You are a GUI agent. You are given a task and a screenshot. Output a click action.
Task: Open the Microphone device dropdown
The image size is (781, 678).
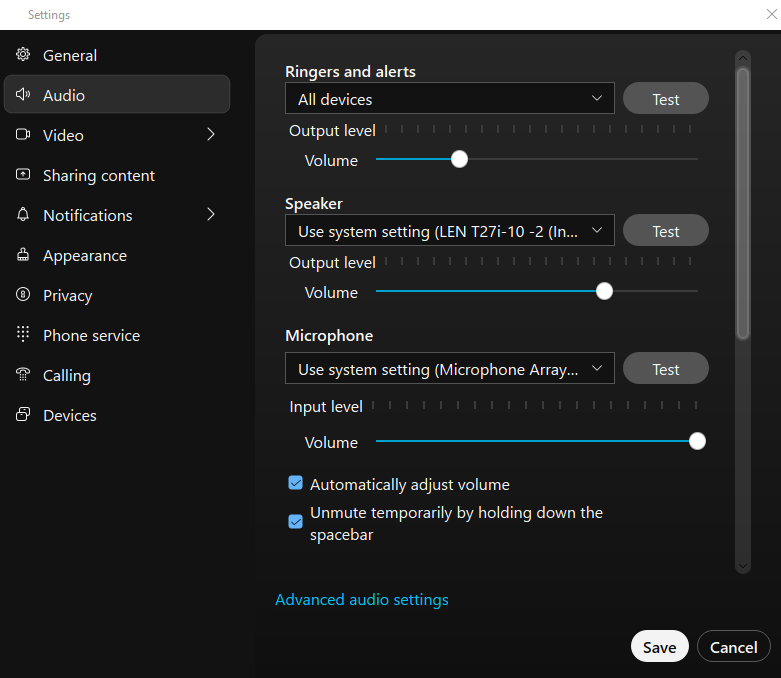click(x=449, y=369)
